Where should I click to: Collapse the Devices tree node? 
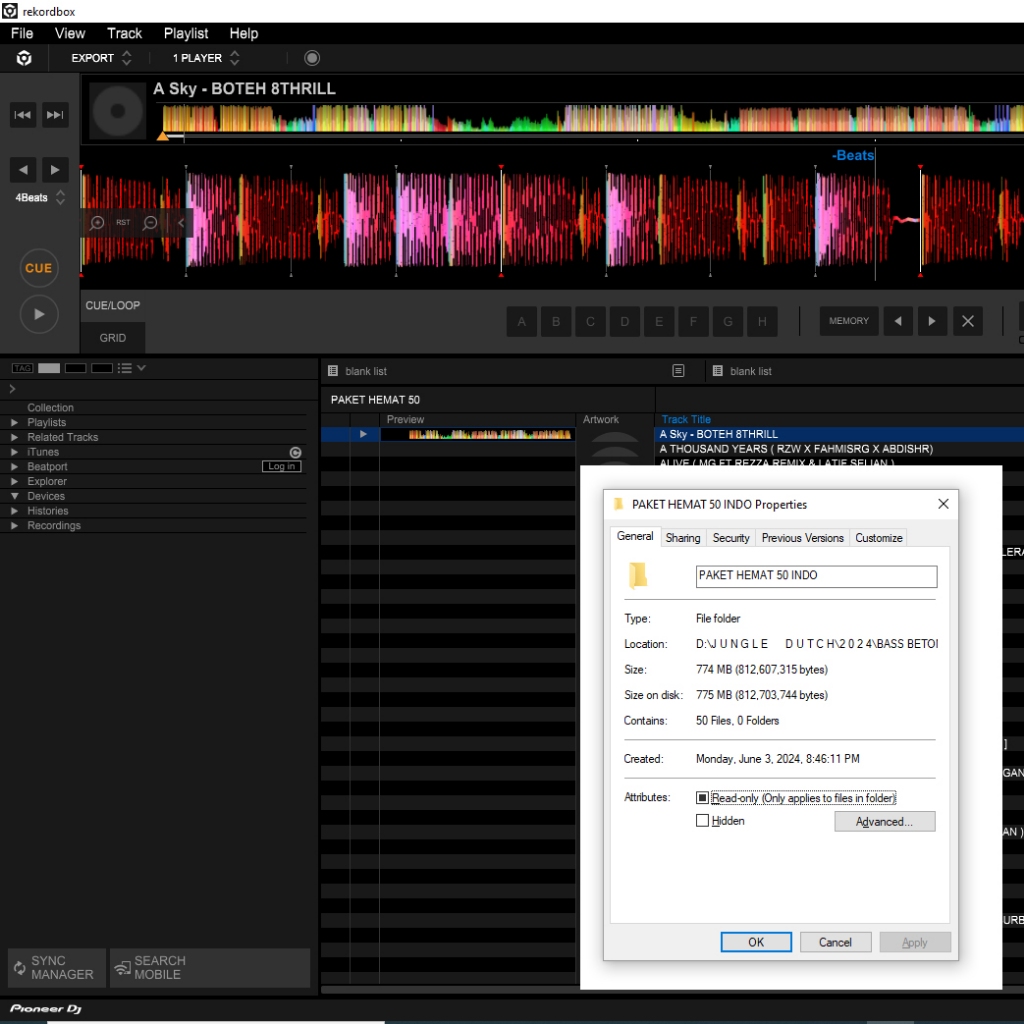(14, 496)
